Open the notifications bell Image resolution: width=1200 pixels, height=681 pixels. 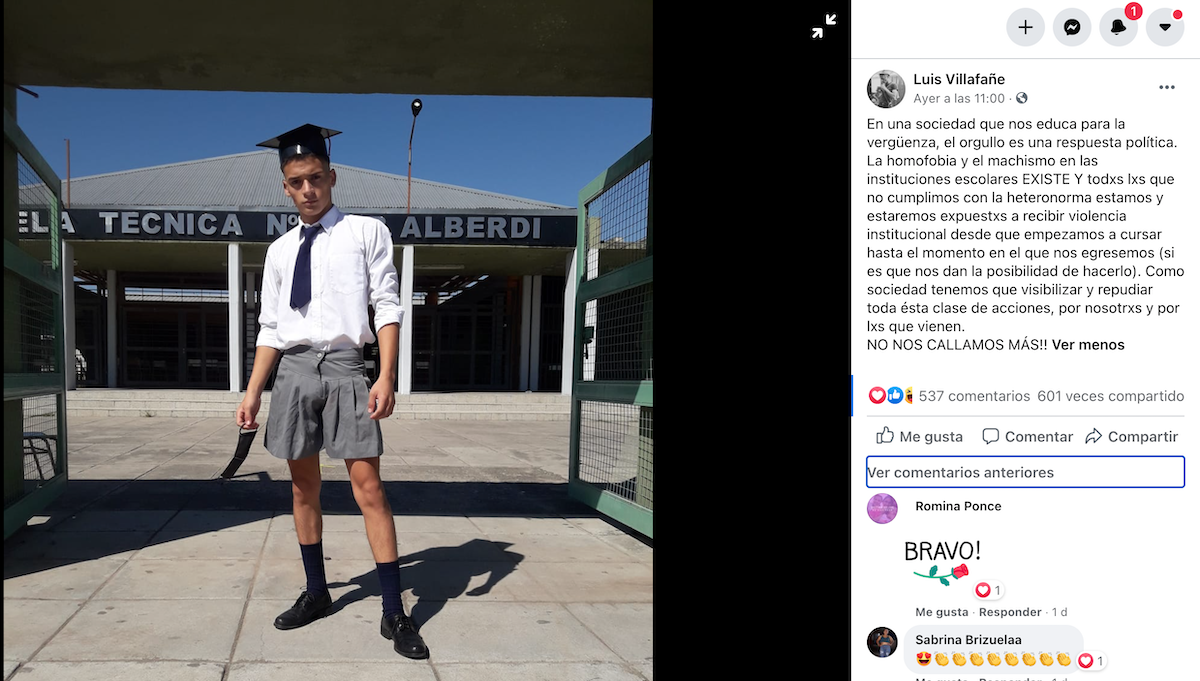1118,27
